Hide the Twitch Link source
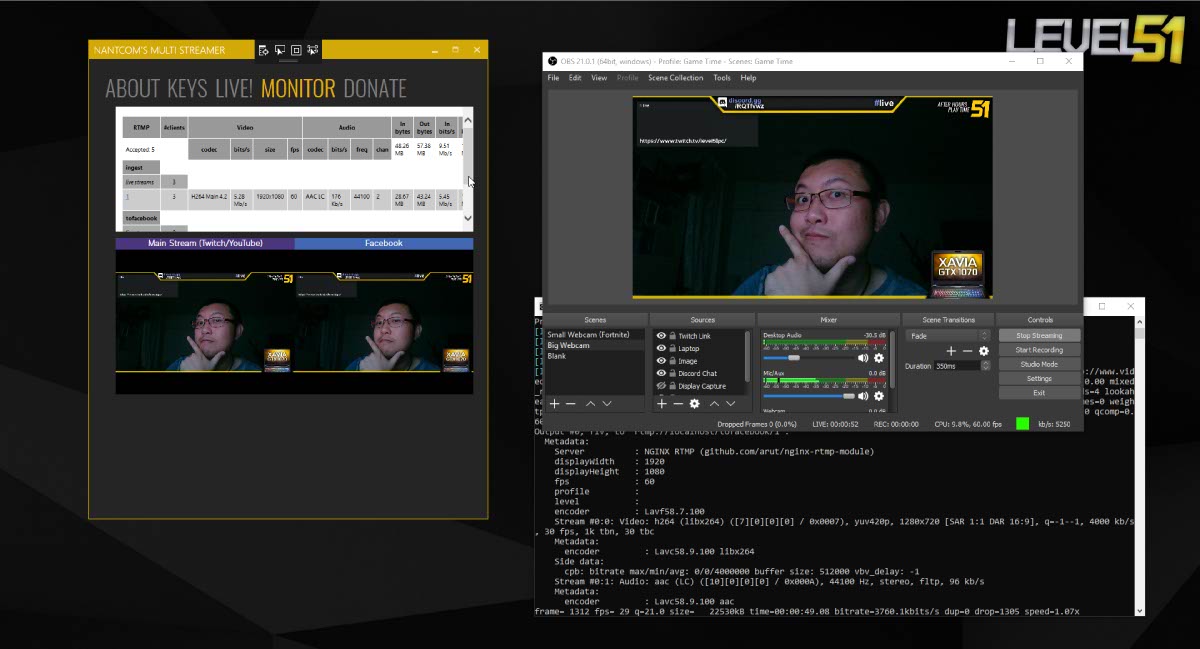 pos(661,336)
